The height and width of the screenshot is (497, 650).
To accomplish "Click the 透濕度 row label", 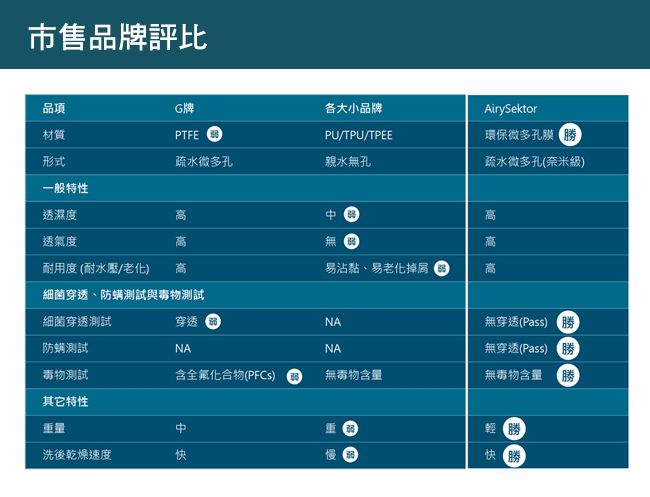I will (60, 215).
